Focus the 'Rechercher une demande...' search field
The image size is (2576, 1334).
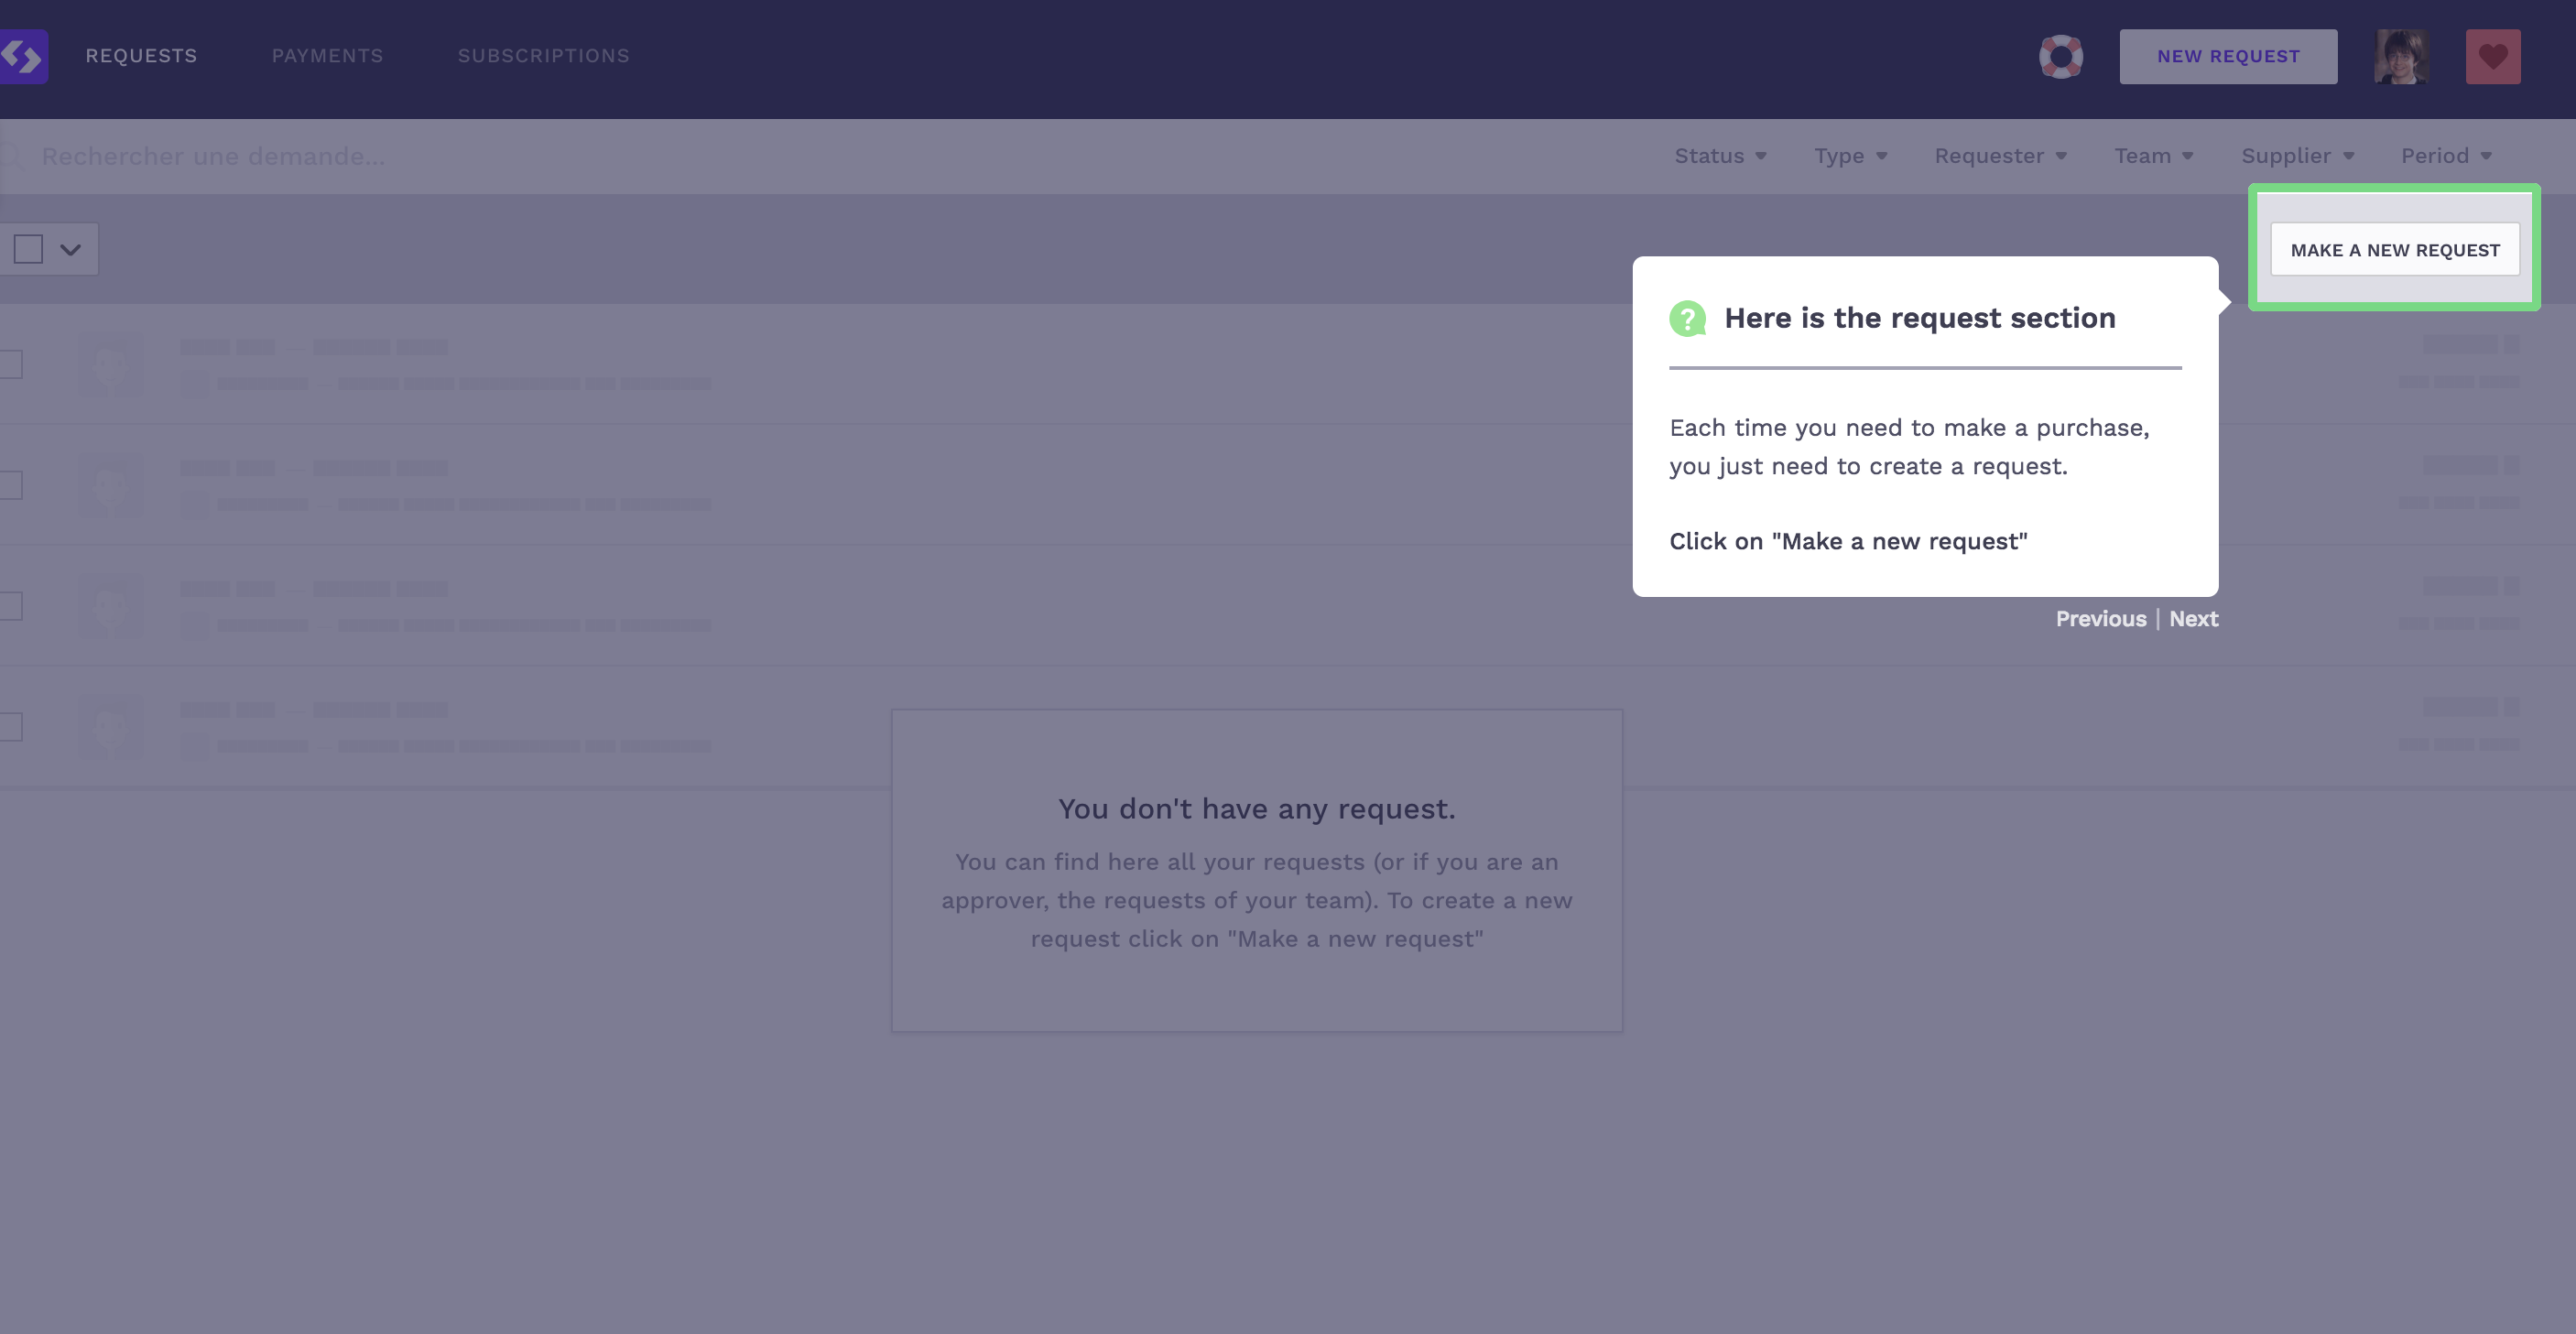[213, 156]
